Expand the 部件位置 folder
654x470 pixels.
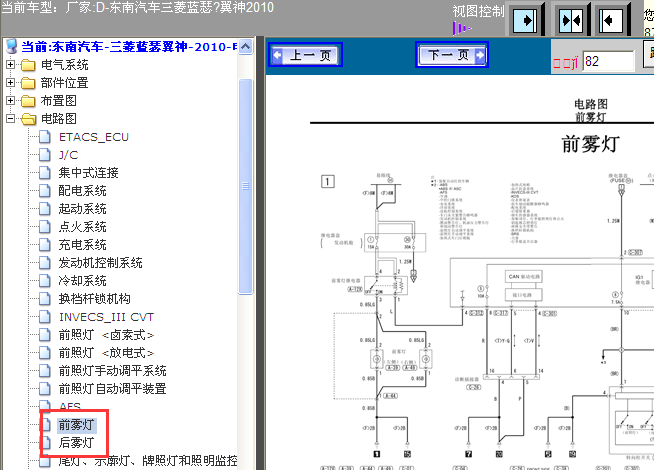pos(10,83)
